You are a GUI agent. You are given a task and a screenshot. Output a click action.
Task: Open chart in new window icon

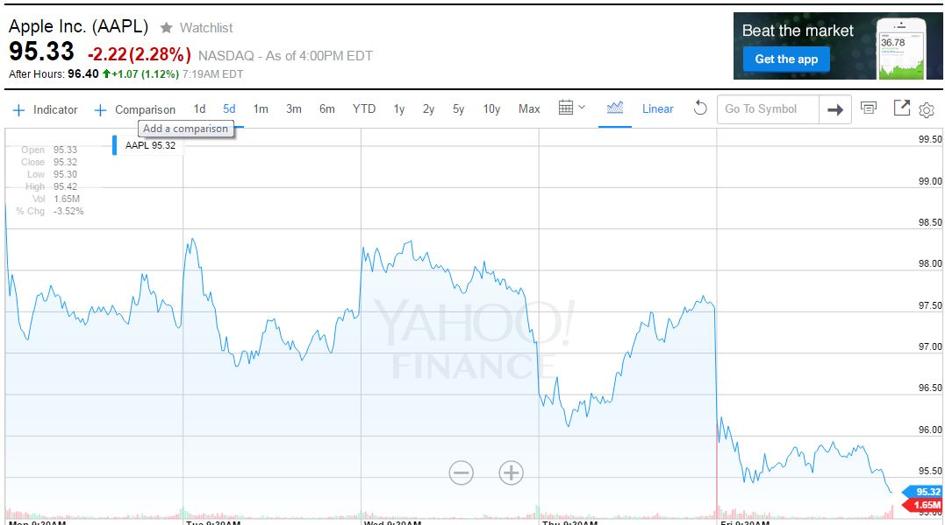(901, 108)
